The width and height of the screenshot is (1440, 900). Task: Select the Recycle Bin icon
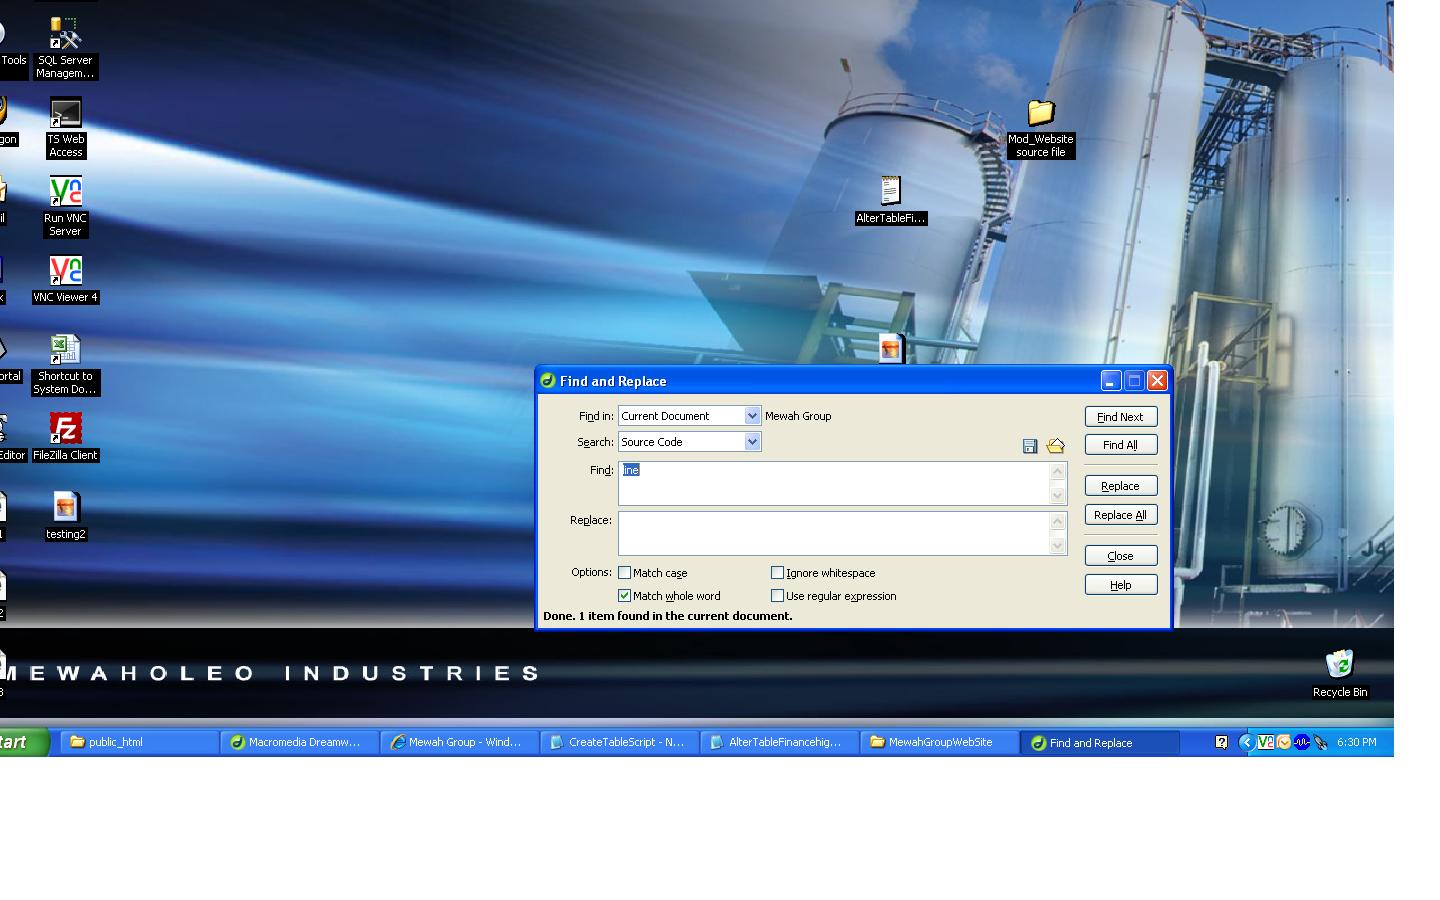pos(1339,665)
